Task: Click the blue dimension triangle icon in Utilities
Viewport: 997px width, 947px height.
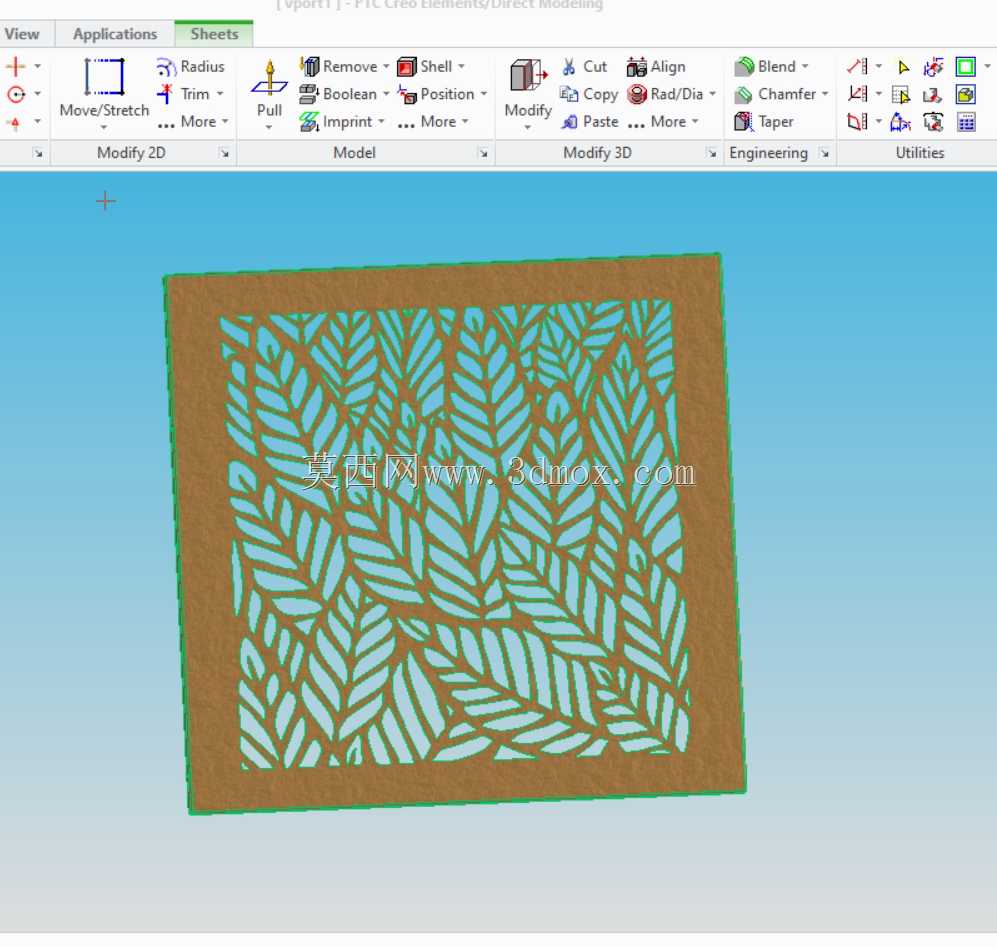Action: pyautogui.click(x=900, y=121)
